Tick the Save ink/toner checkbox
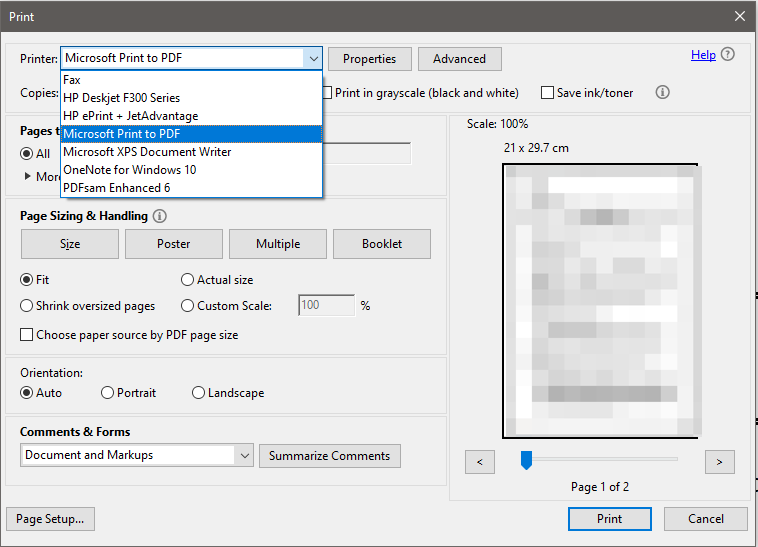Viewport: 758px width, 547px height. [x=547, y=92]
